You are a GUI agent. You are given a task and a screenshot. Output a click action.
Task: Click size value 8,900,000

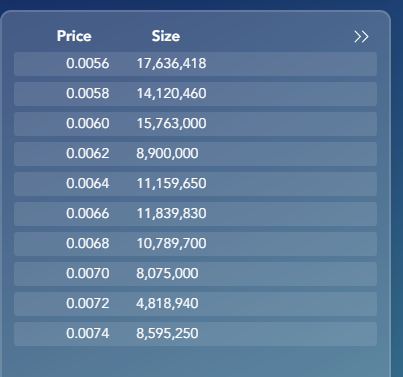(167, 154)
